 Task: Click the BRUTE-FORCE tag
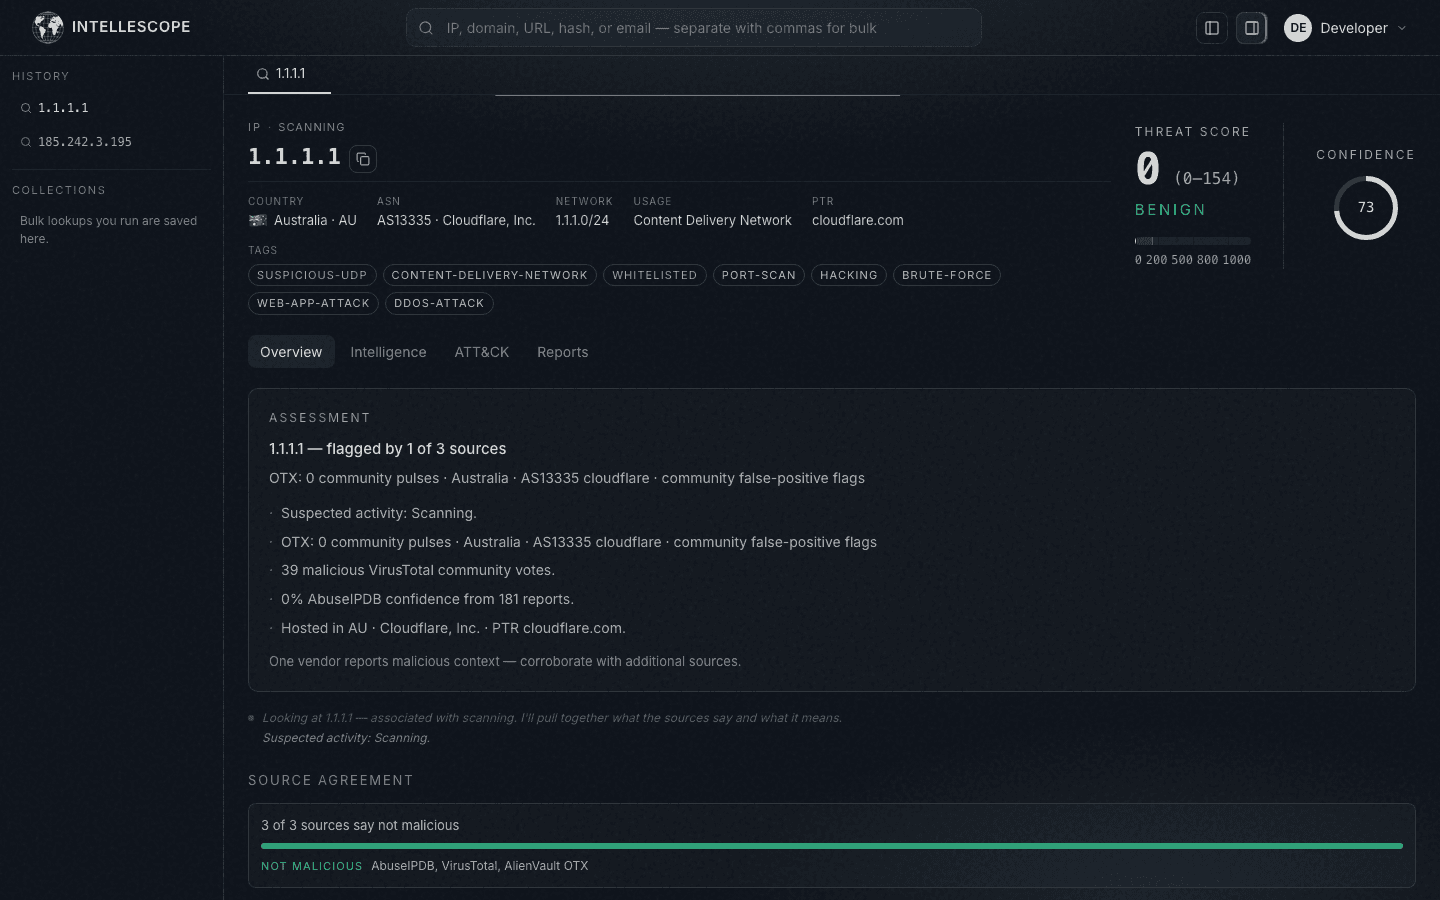(x=947, y=275)
